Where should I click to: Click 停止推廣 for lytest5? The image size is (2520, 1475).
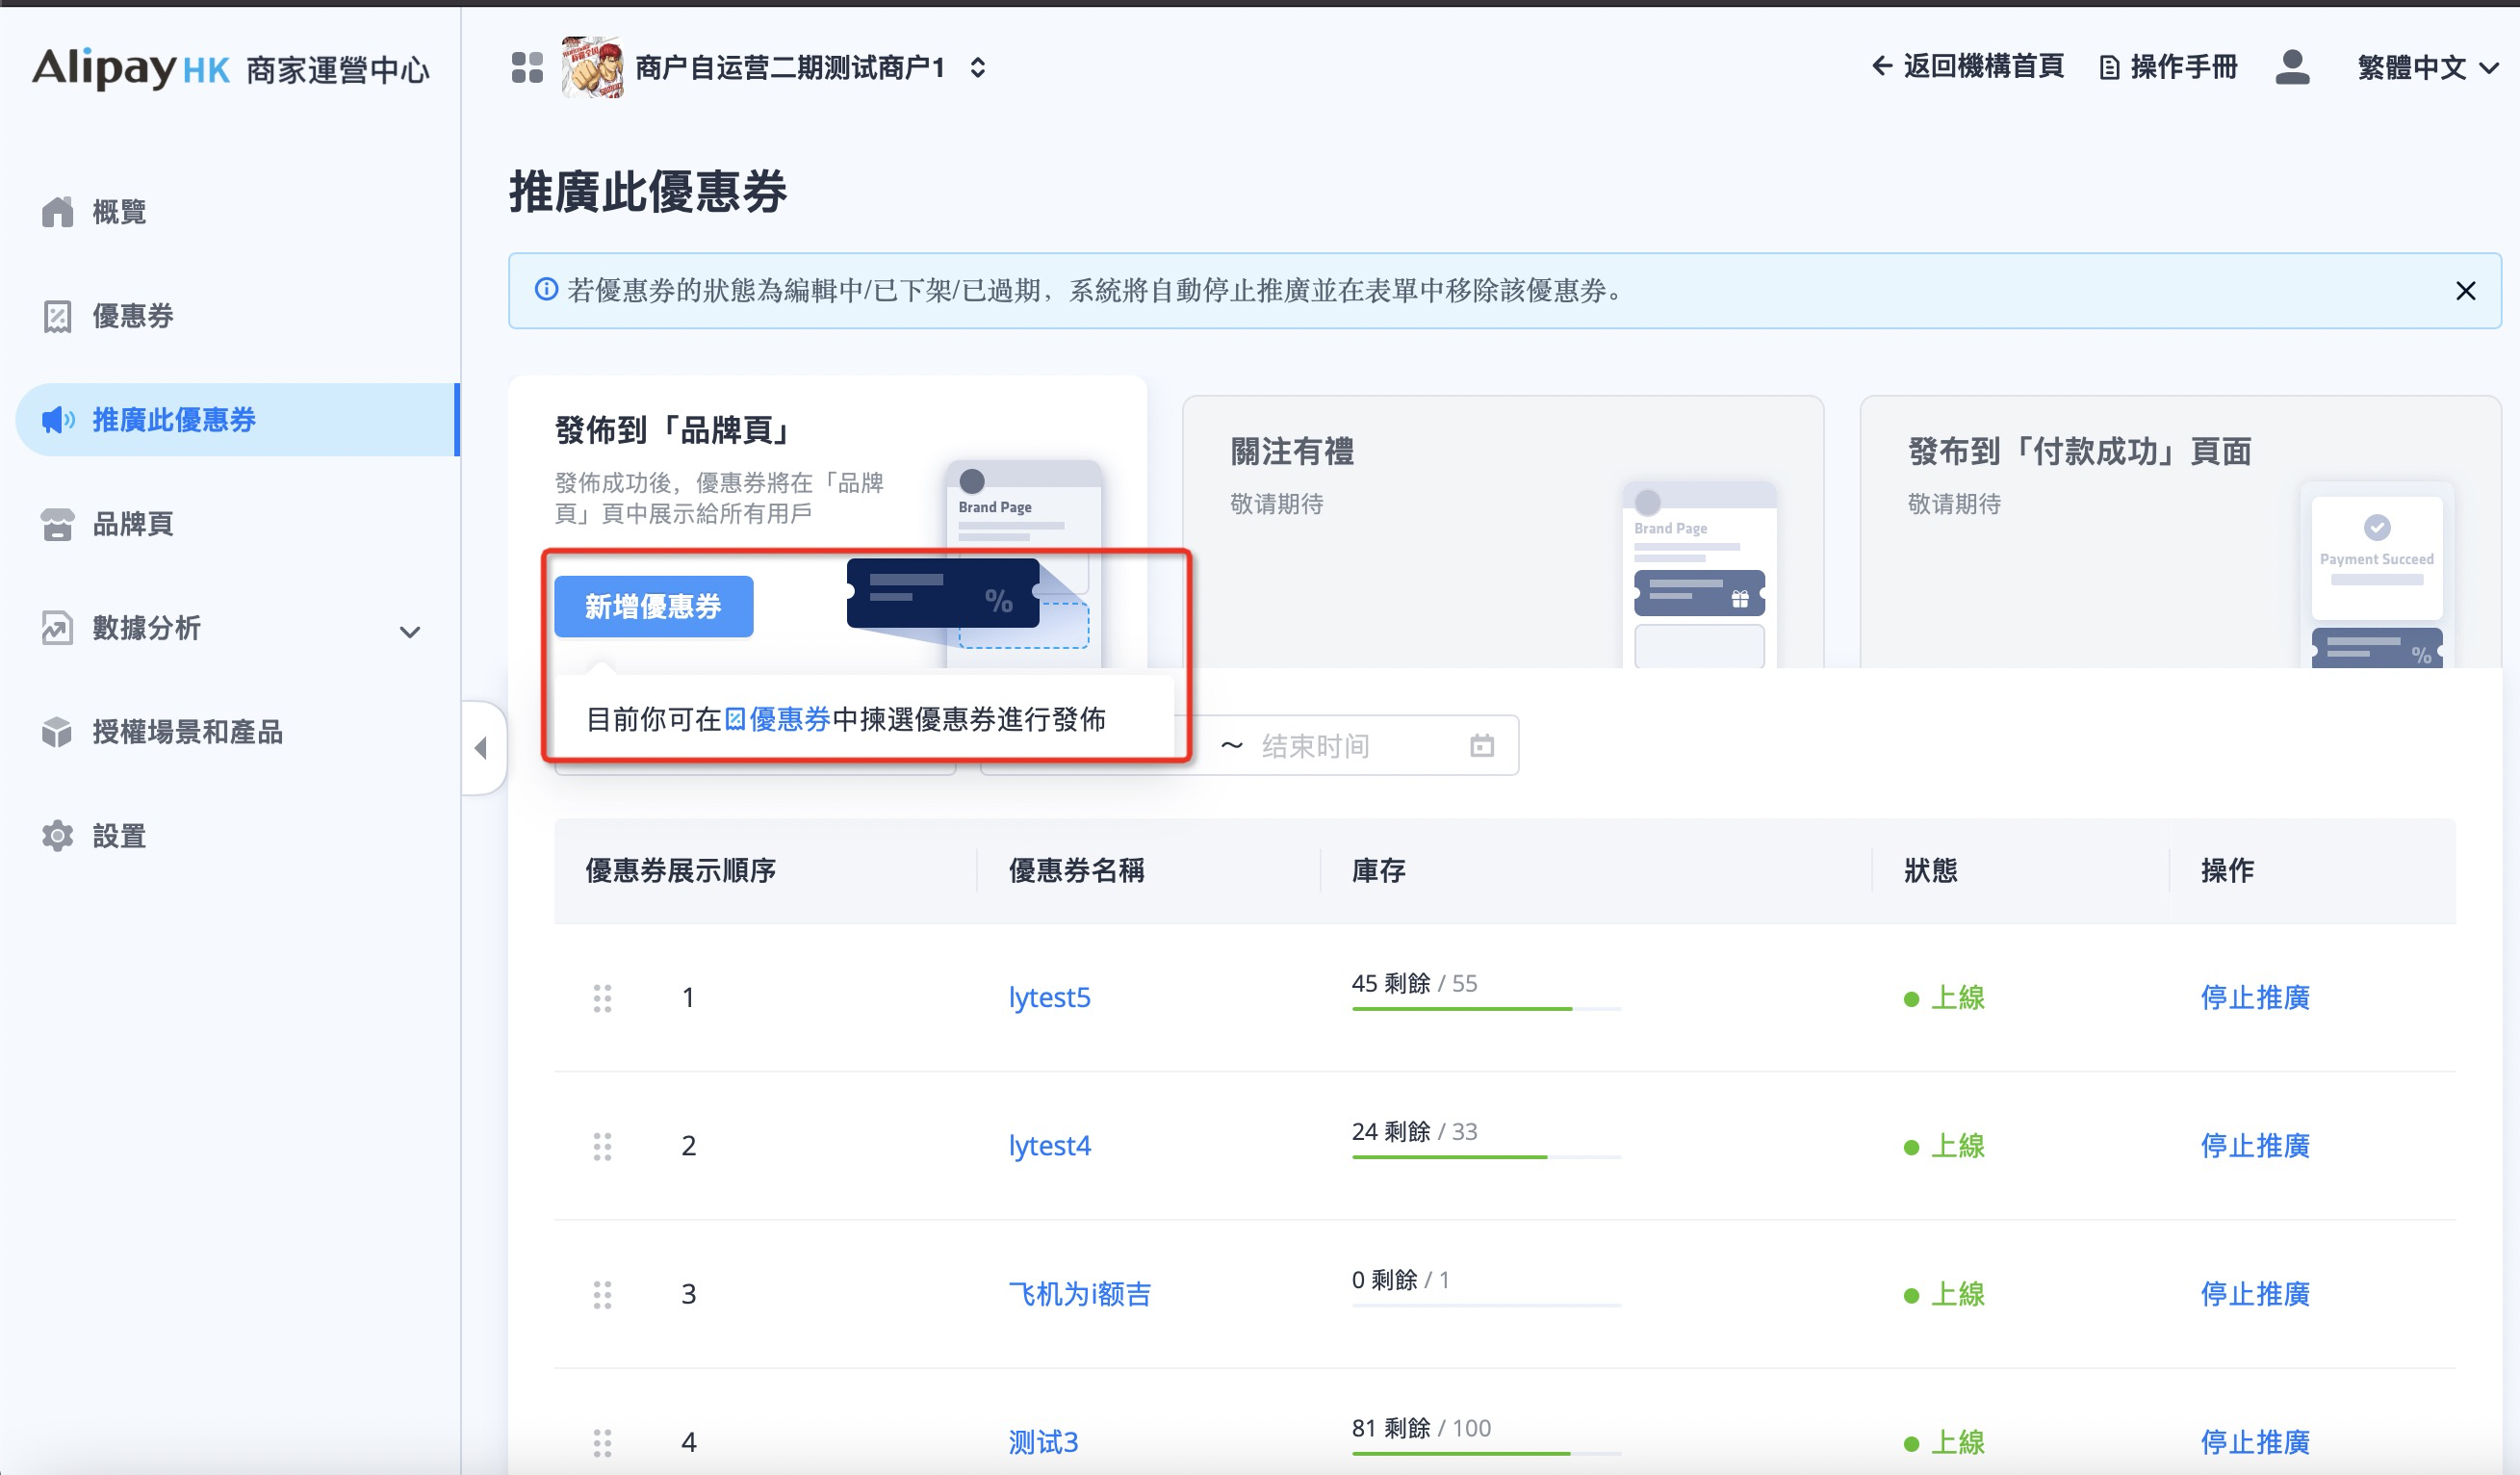tap(2254, 997)
